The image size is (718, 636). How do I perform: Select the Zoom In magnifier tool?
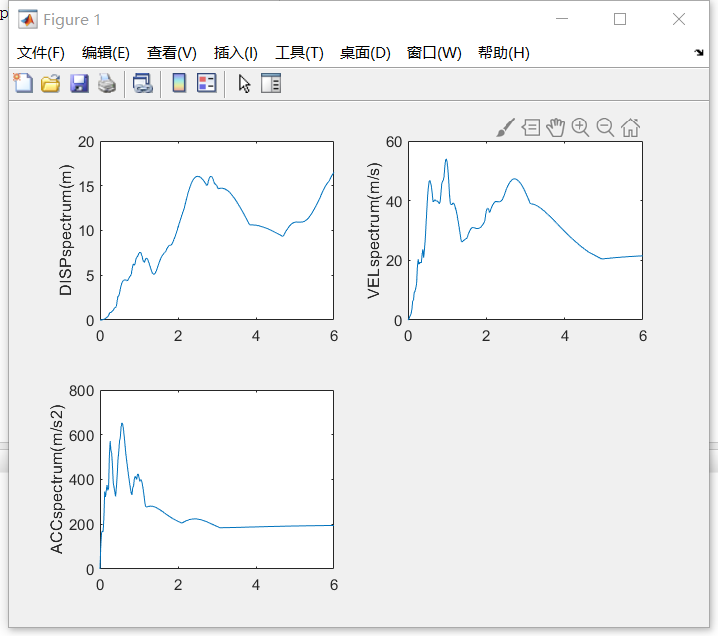tap(580, 127)
